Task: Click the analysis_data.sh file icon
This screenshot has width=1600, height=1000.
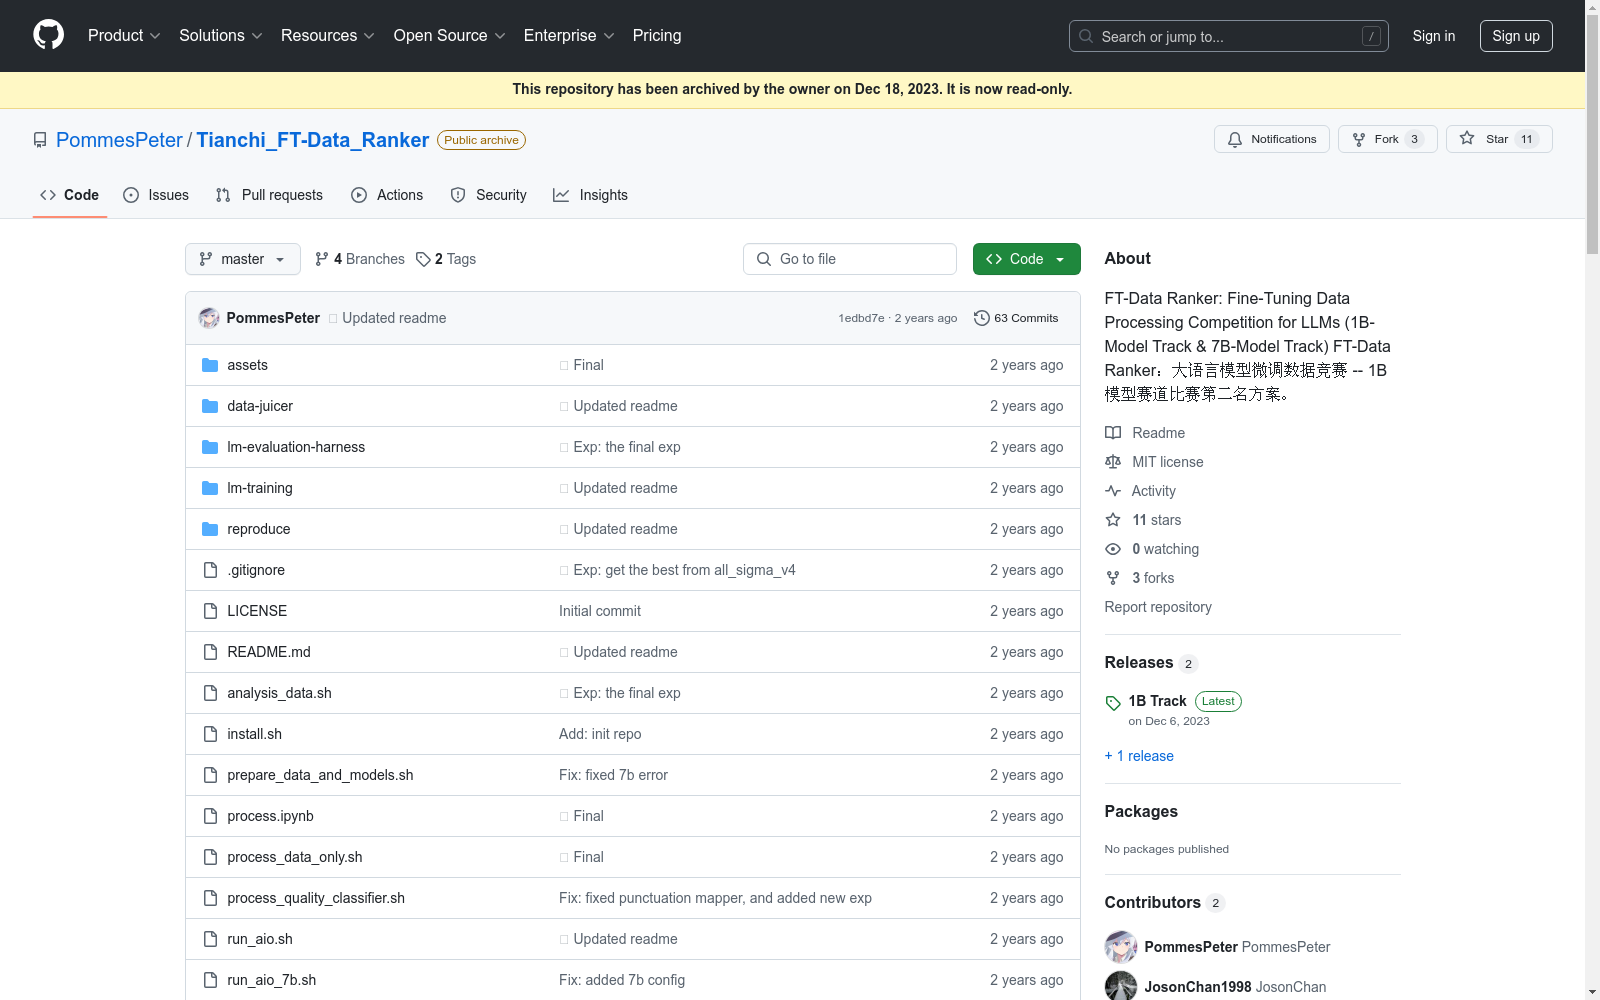Action: [210, 693]
